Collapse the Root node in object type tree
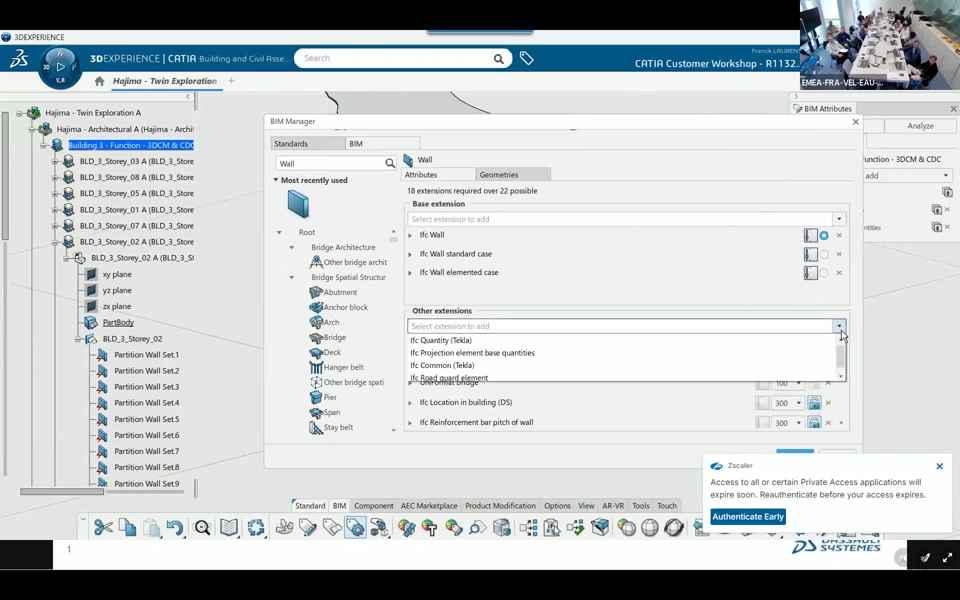This screenshot has width=960, height=600. [279, 233]
